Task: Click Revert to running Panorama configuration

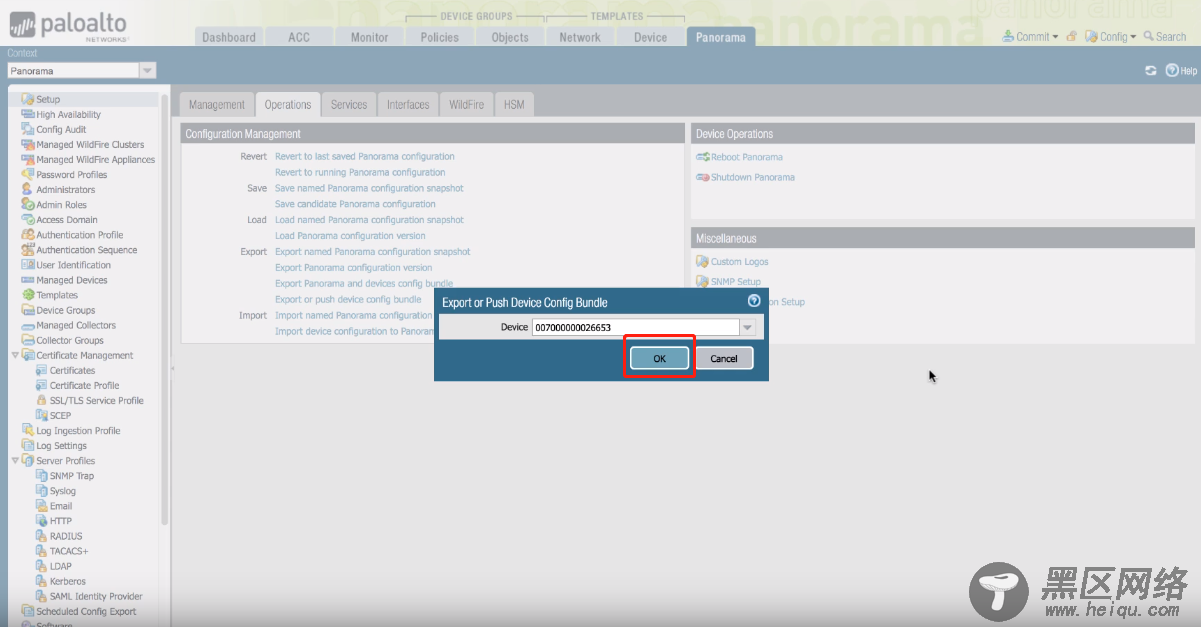Action: tap(360, 172)
